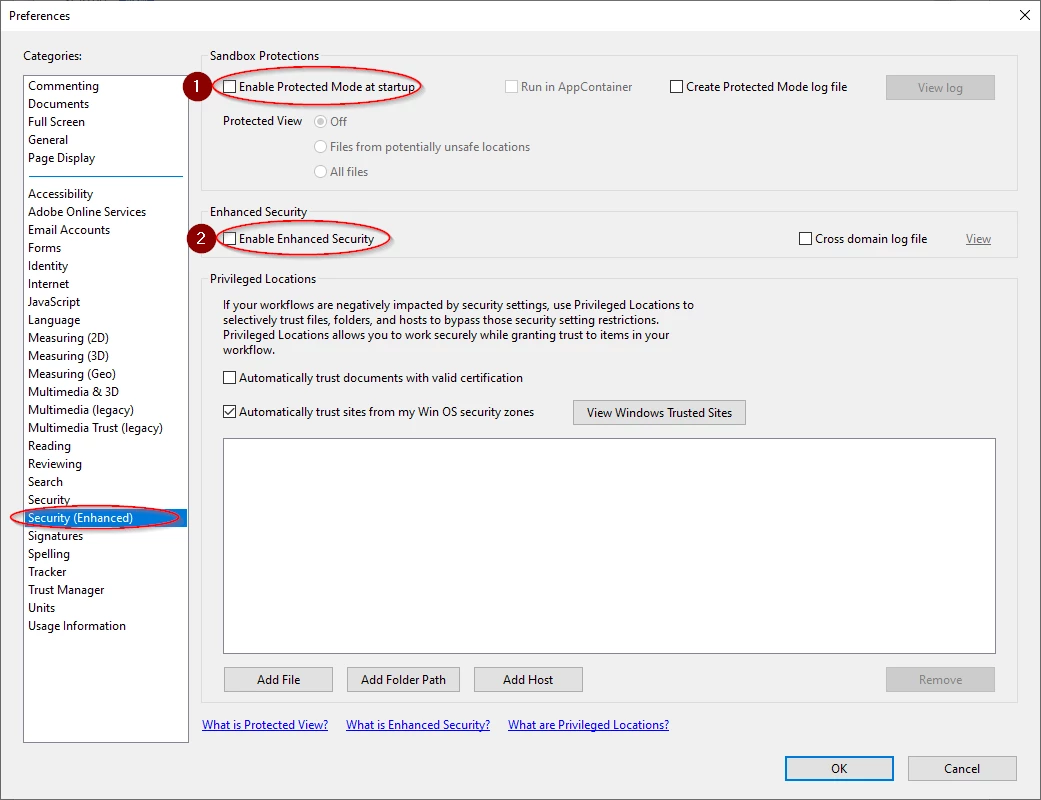
Task: Click View Windows Trusted Sites button
Action: pos(659,412)
